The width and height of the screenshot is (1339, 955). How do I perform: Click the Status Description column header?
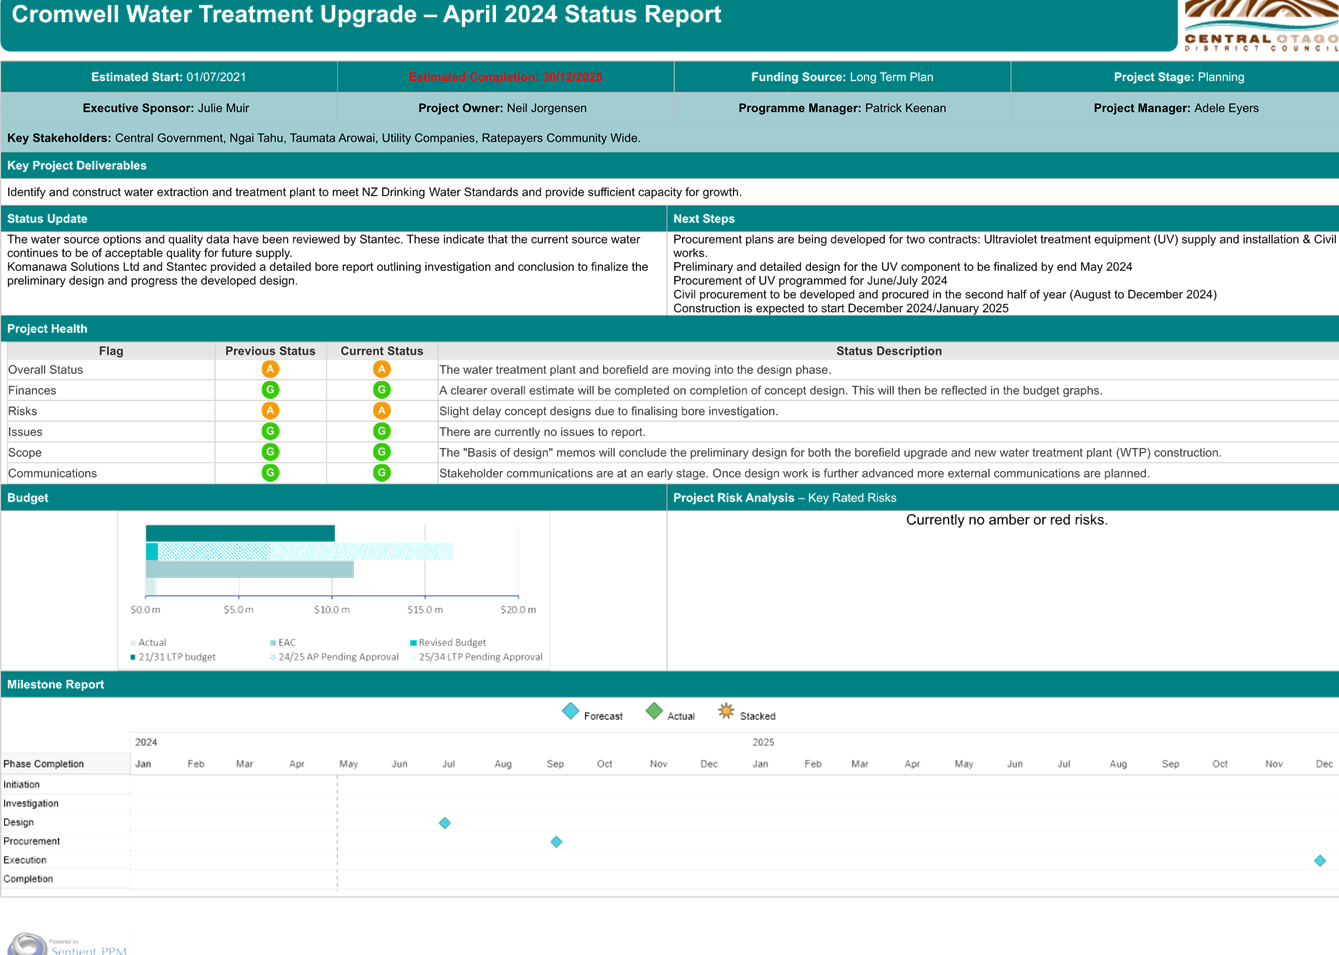[x=889, y=351]
